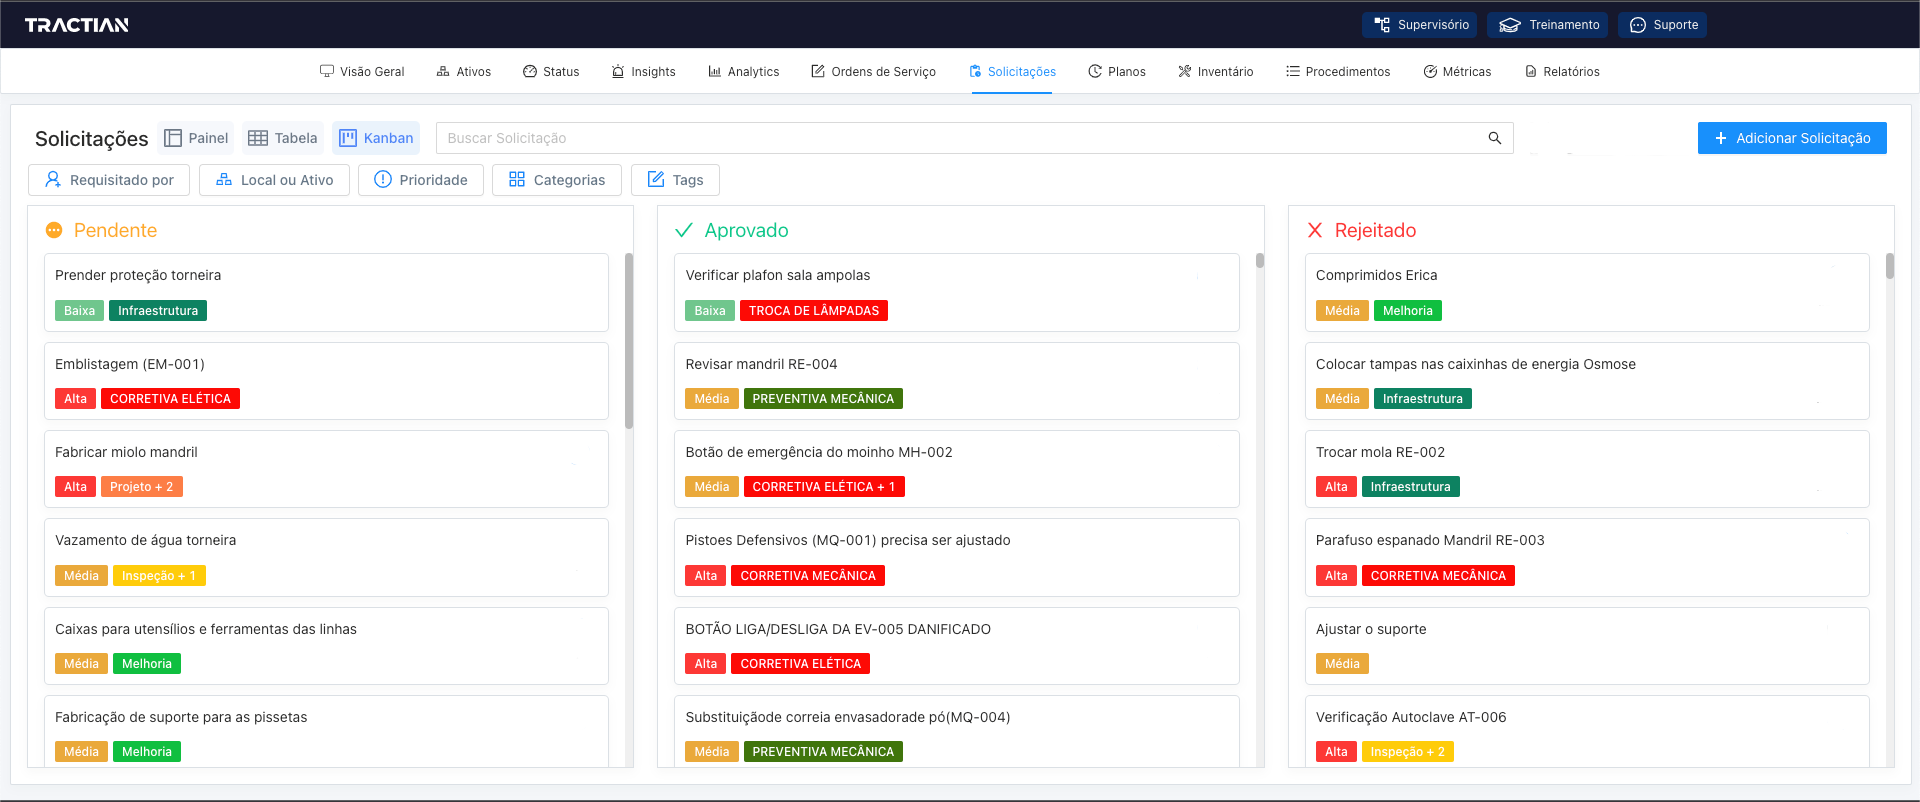
Task: Open Verificação Autoclave AT-006 card
Action: click(1587, 731)
